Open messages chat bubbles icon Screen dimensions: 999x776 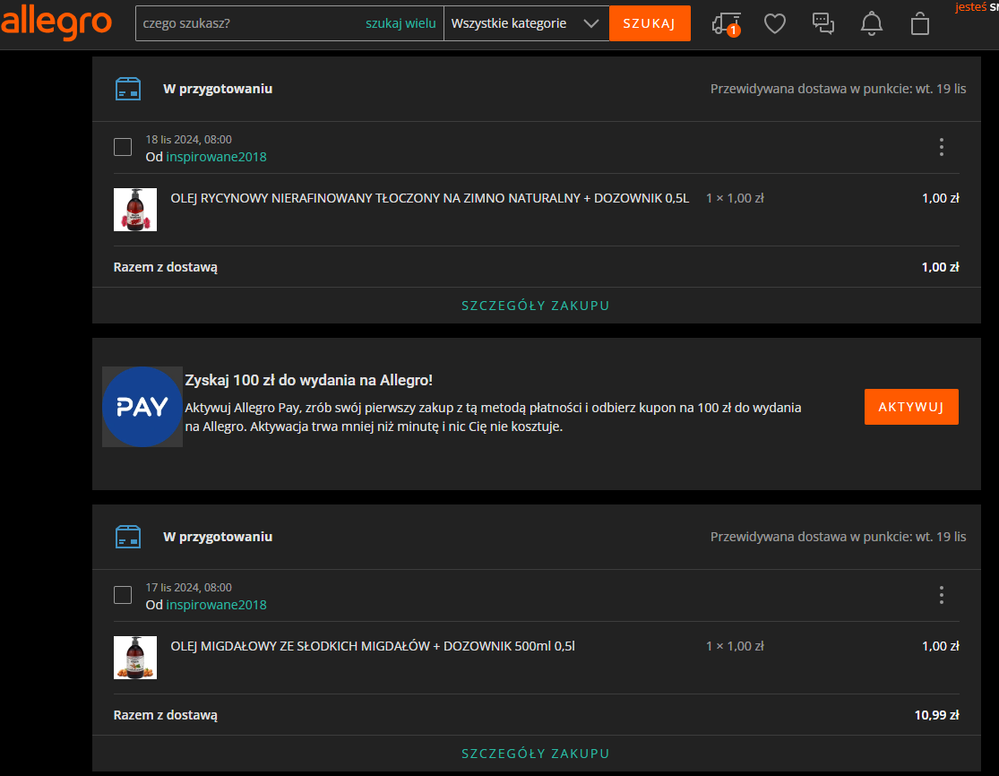click(823, 24)
